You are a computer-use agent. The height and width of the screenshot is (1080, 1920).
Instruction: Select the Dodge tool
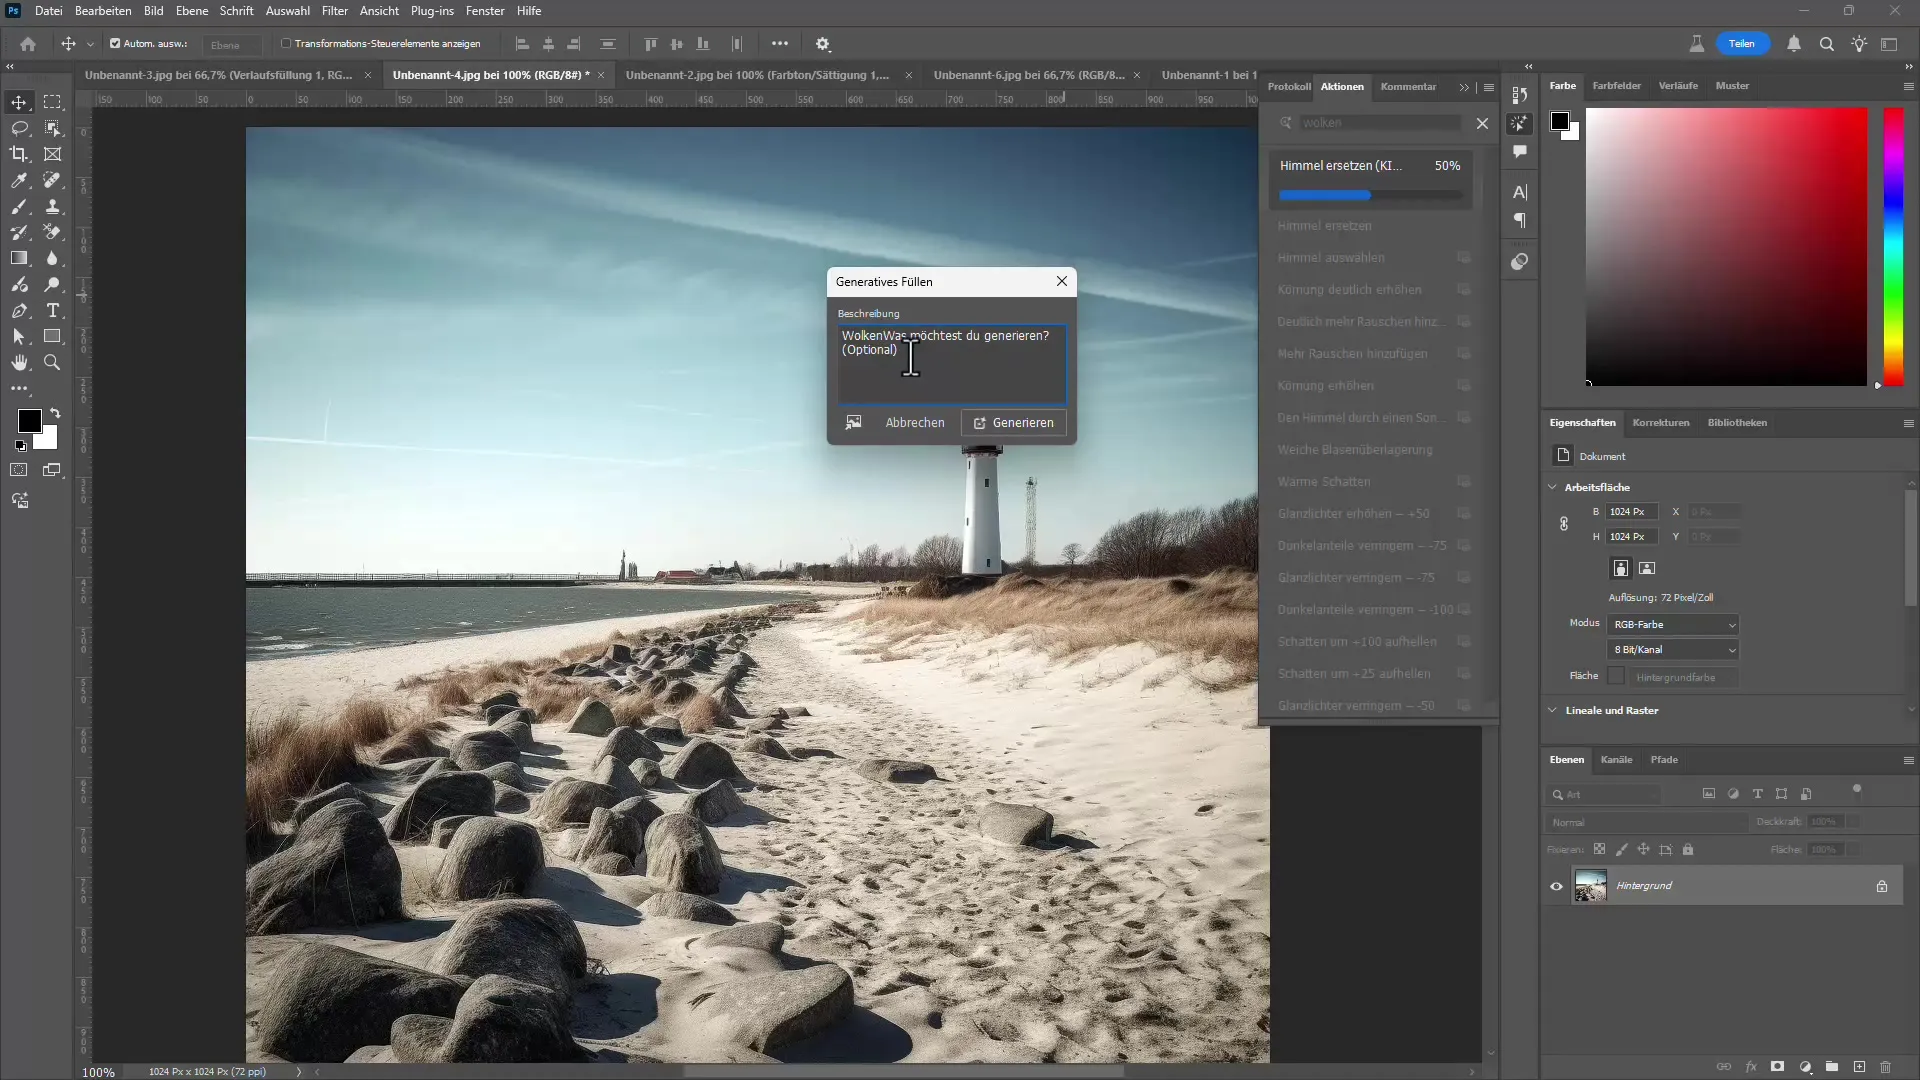52,285
